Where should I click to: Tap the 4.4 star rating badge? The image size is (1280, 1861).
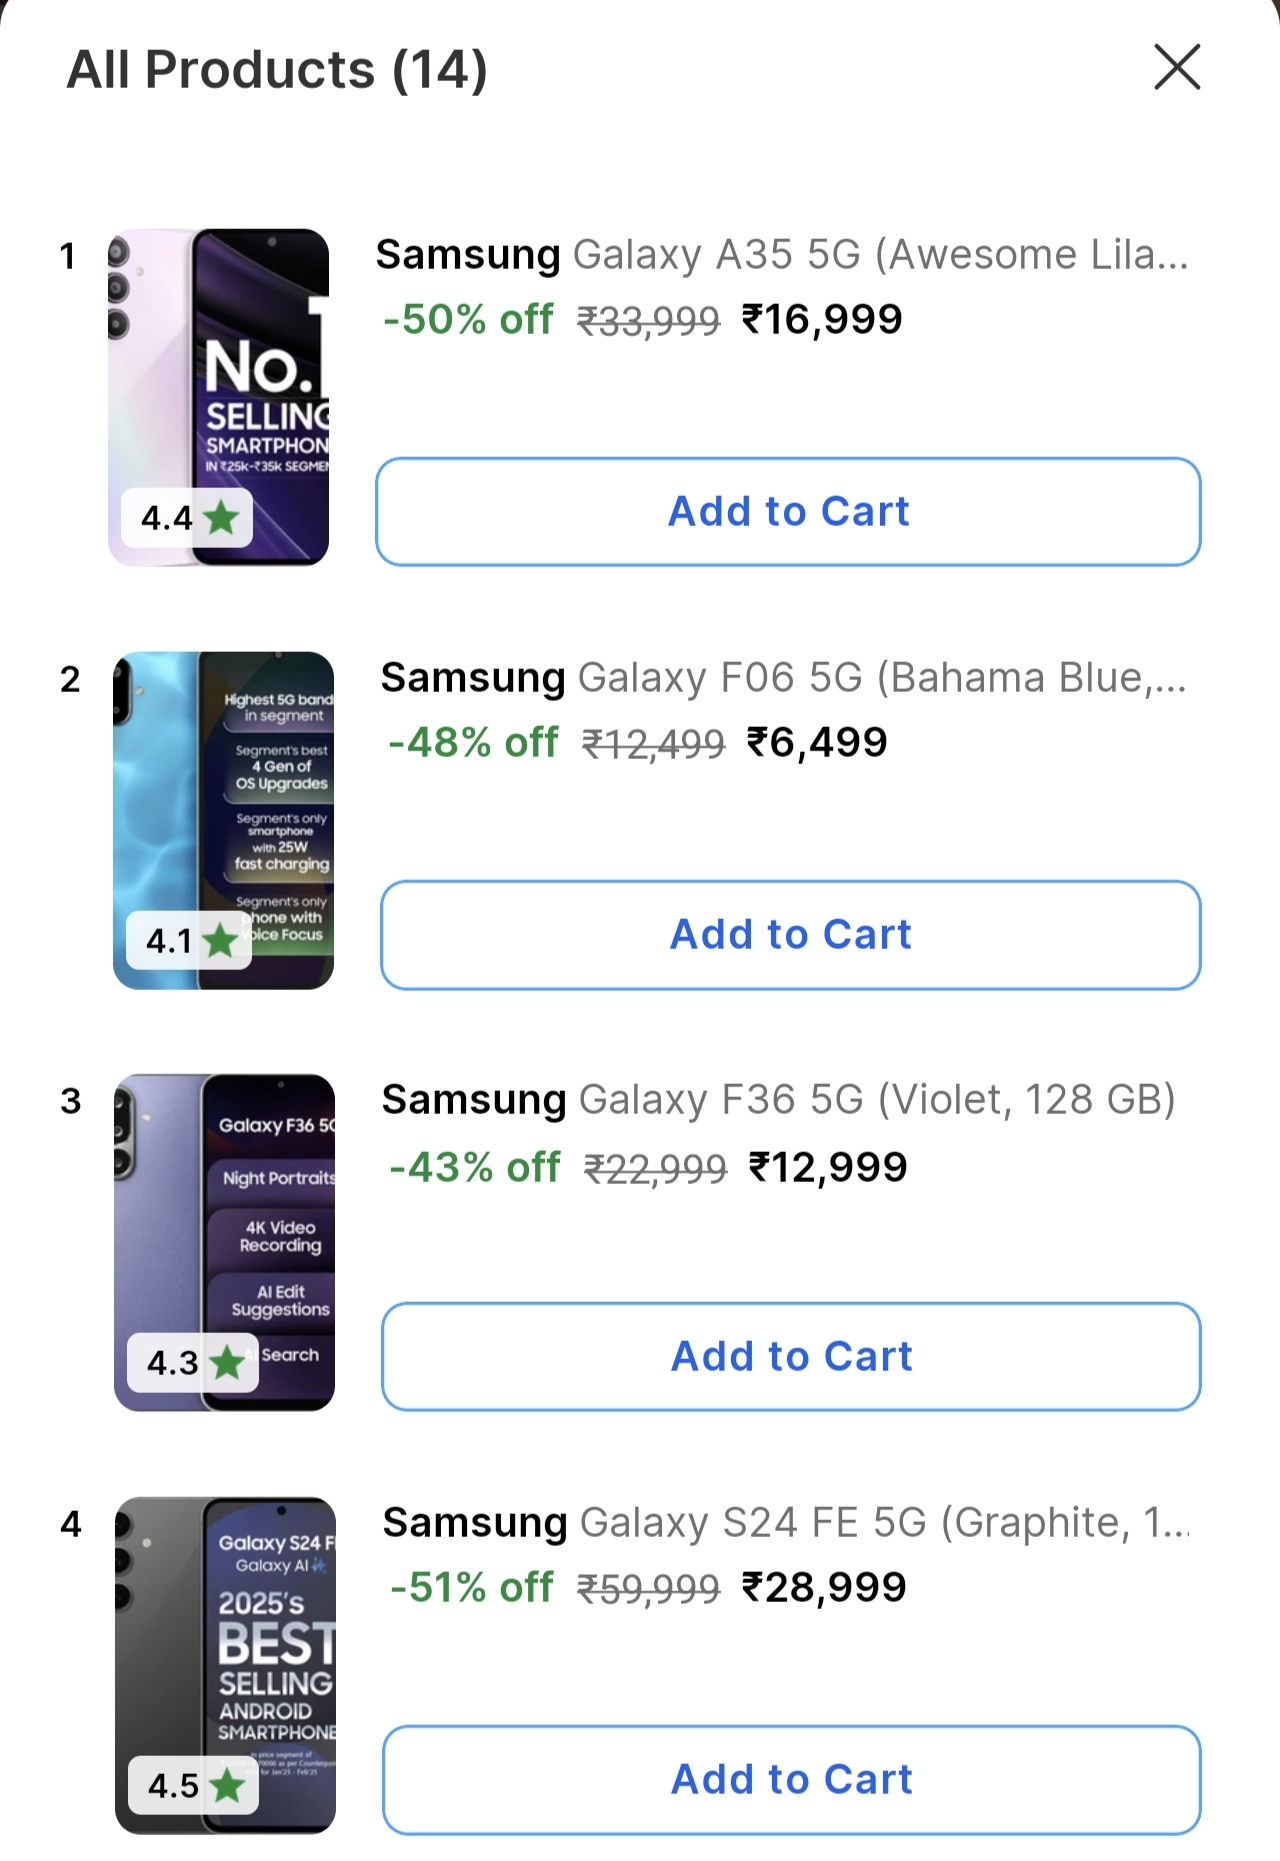point(188,518)
